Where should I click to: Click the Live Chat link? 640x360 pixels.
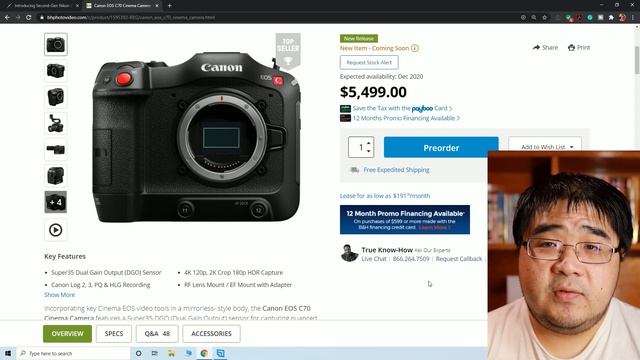coord(373,259)
